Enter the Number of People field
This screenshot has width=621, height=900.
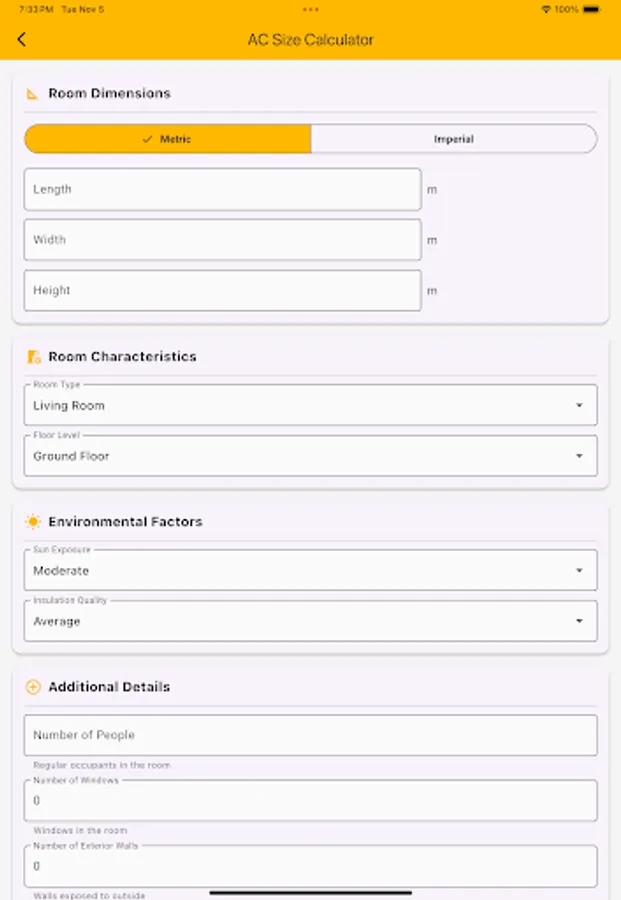point(310,735)
